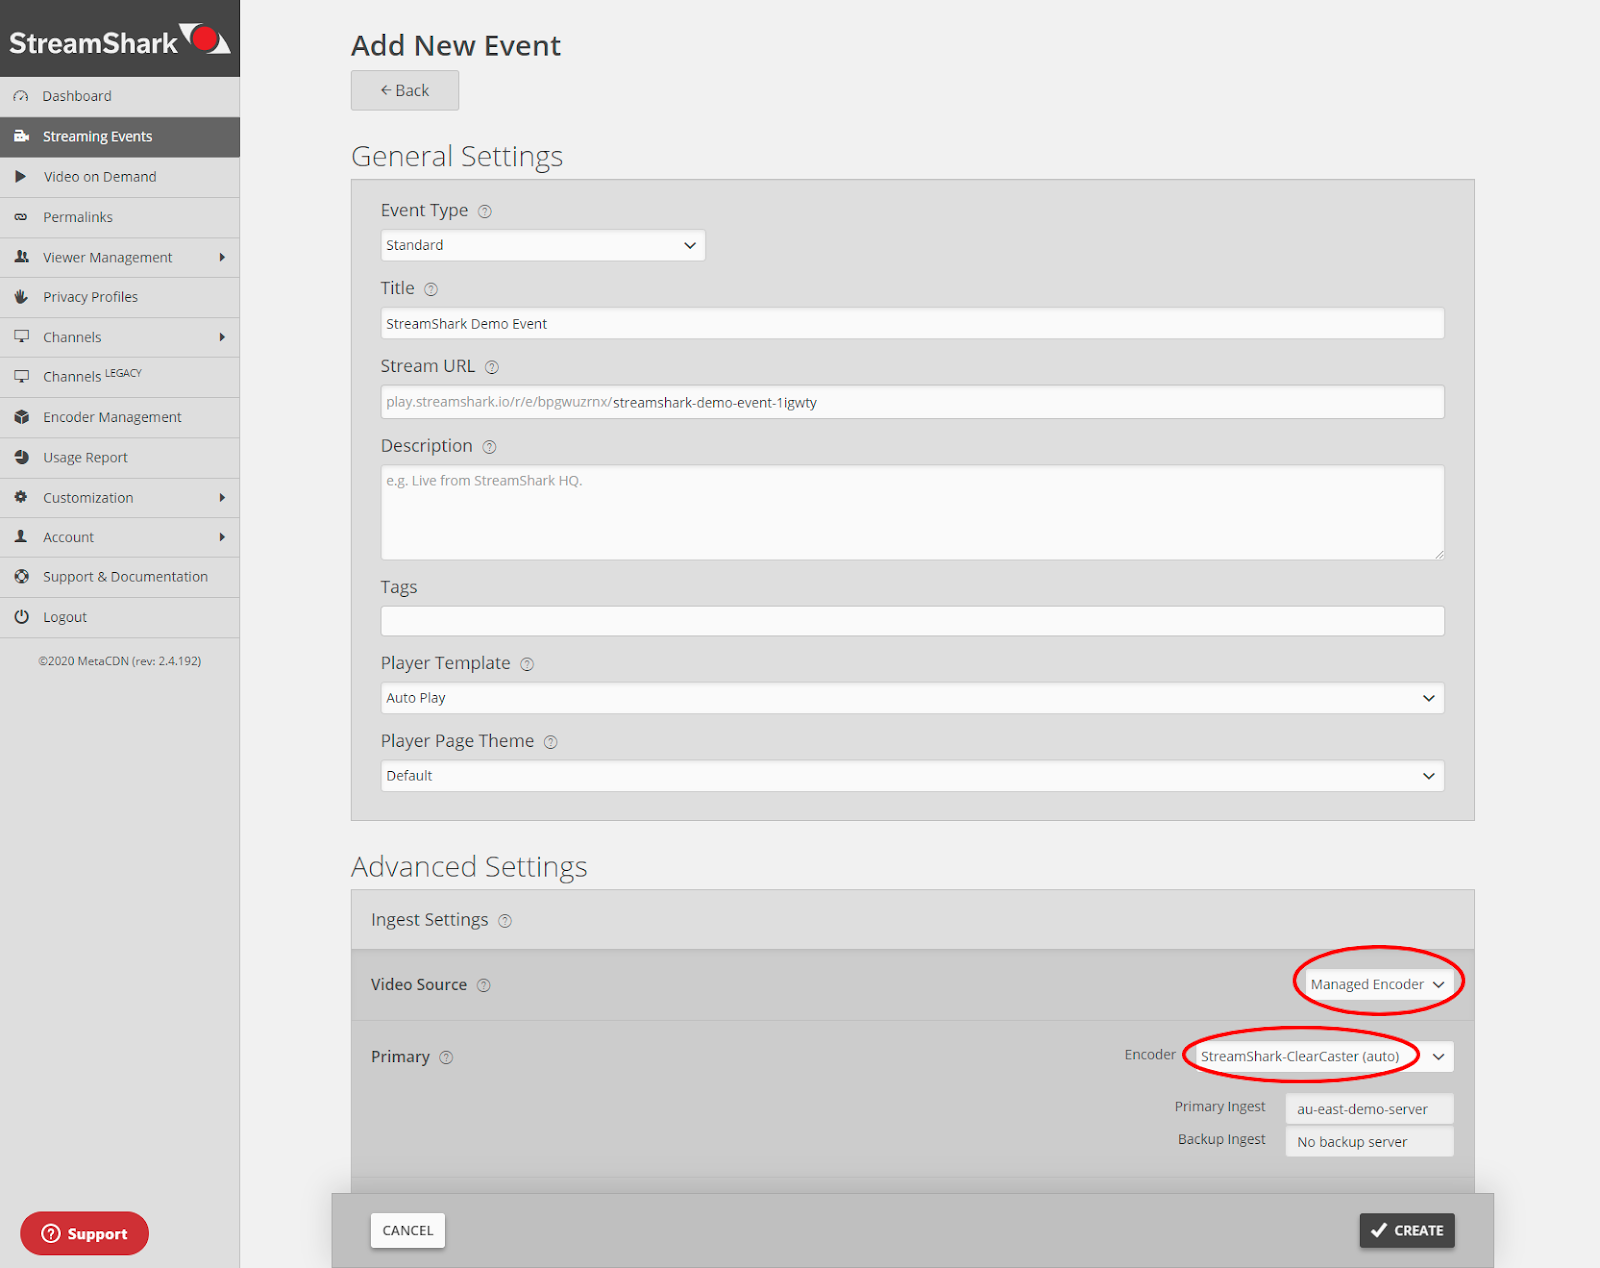Screen dimensions: 1600x1268
Task: Click the Tags input field
Action: point(912,621)
